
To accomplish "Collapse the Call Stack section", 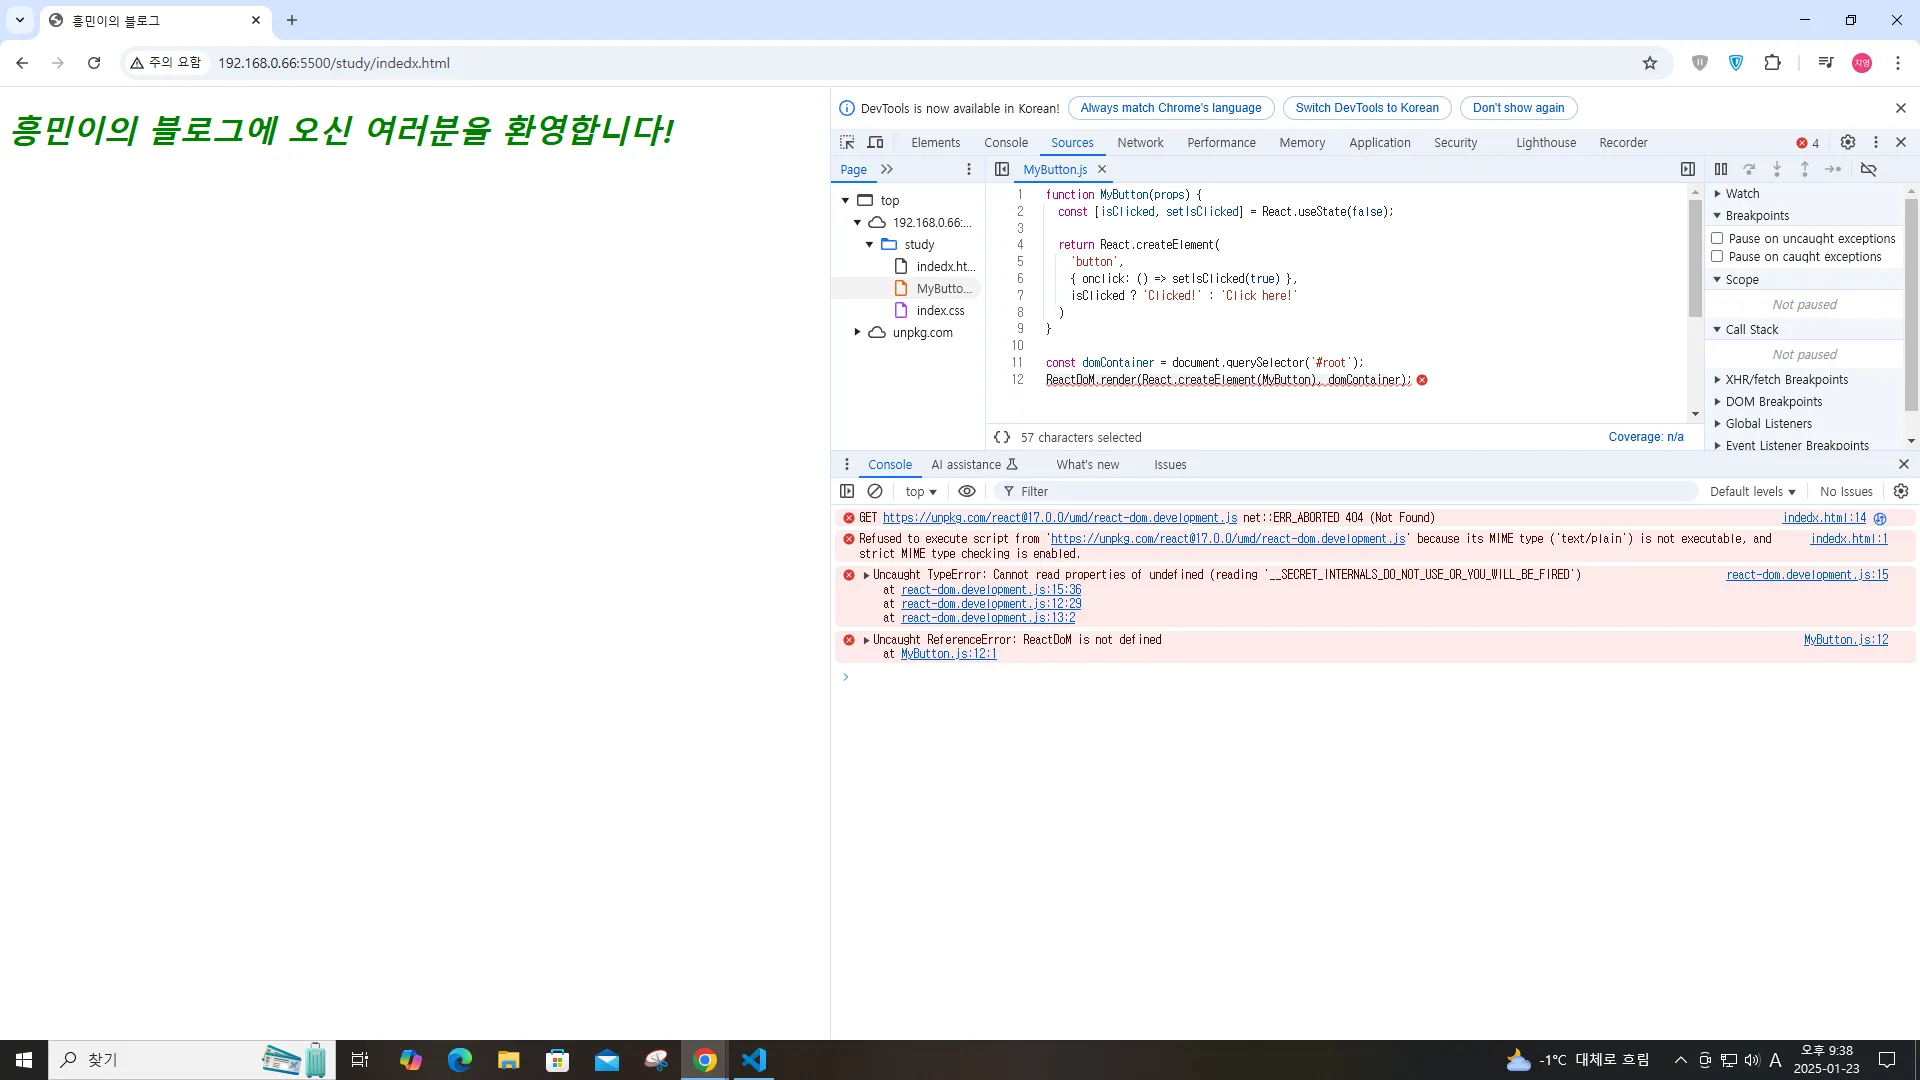I will pyautogui.click(x=1751, y=330).
